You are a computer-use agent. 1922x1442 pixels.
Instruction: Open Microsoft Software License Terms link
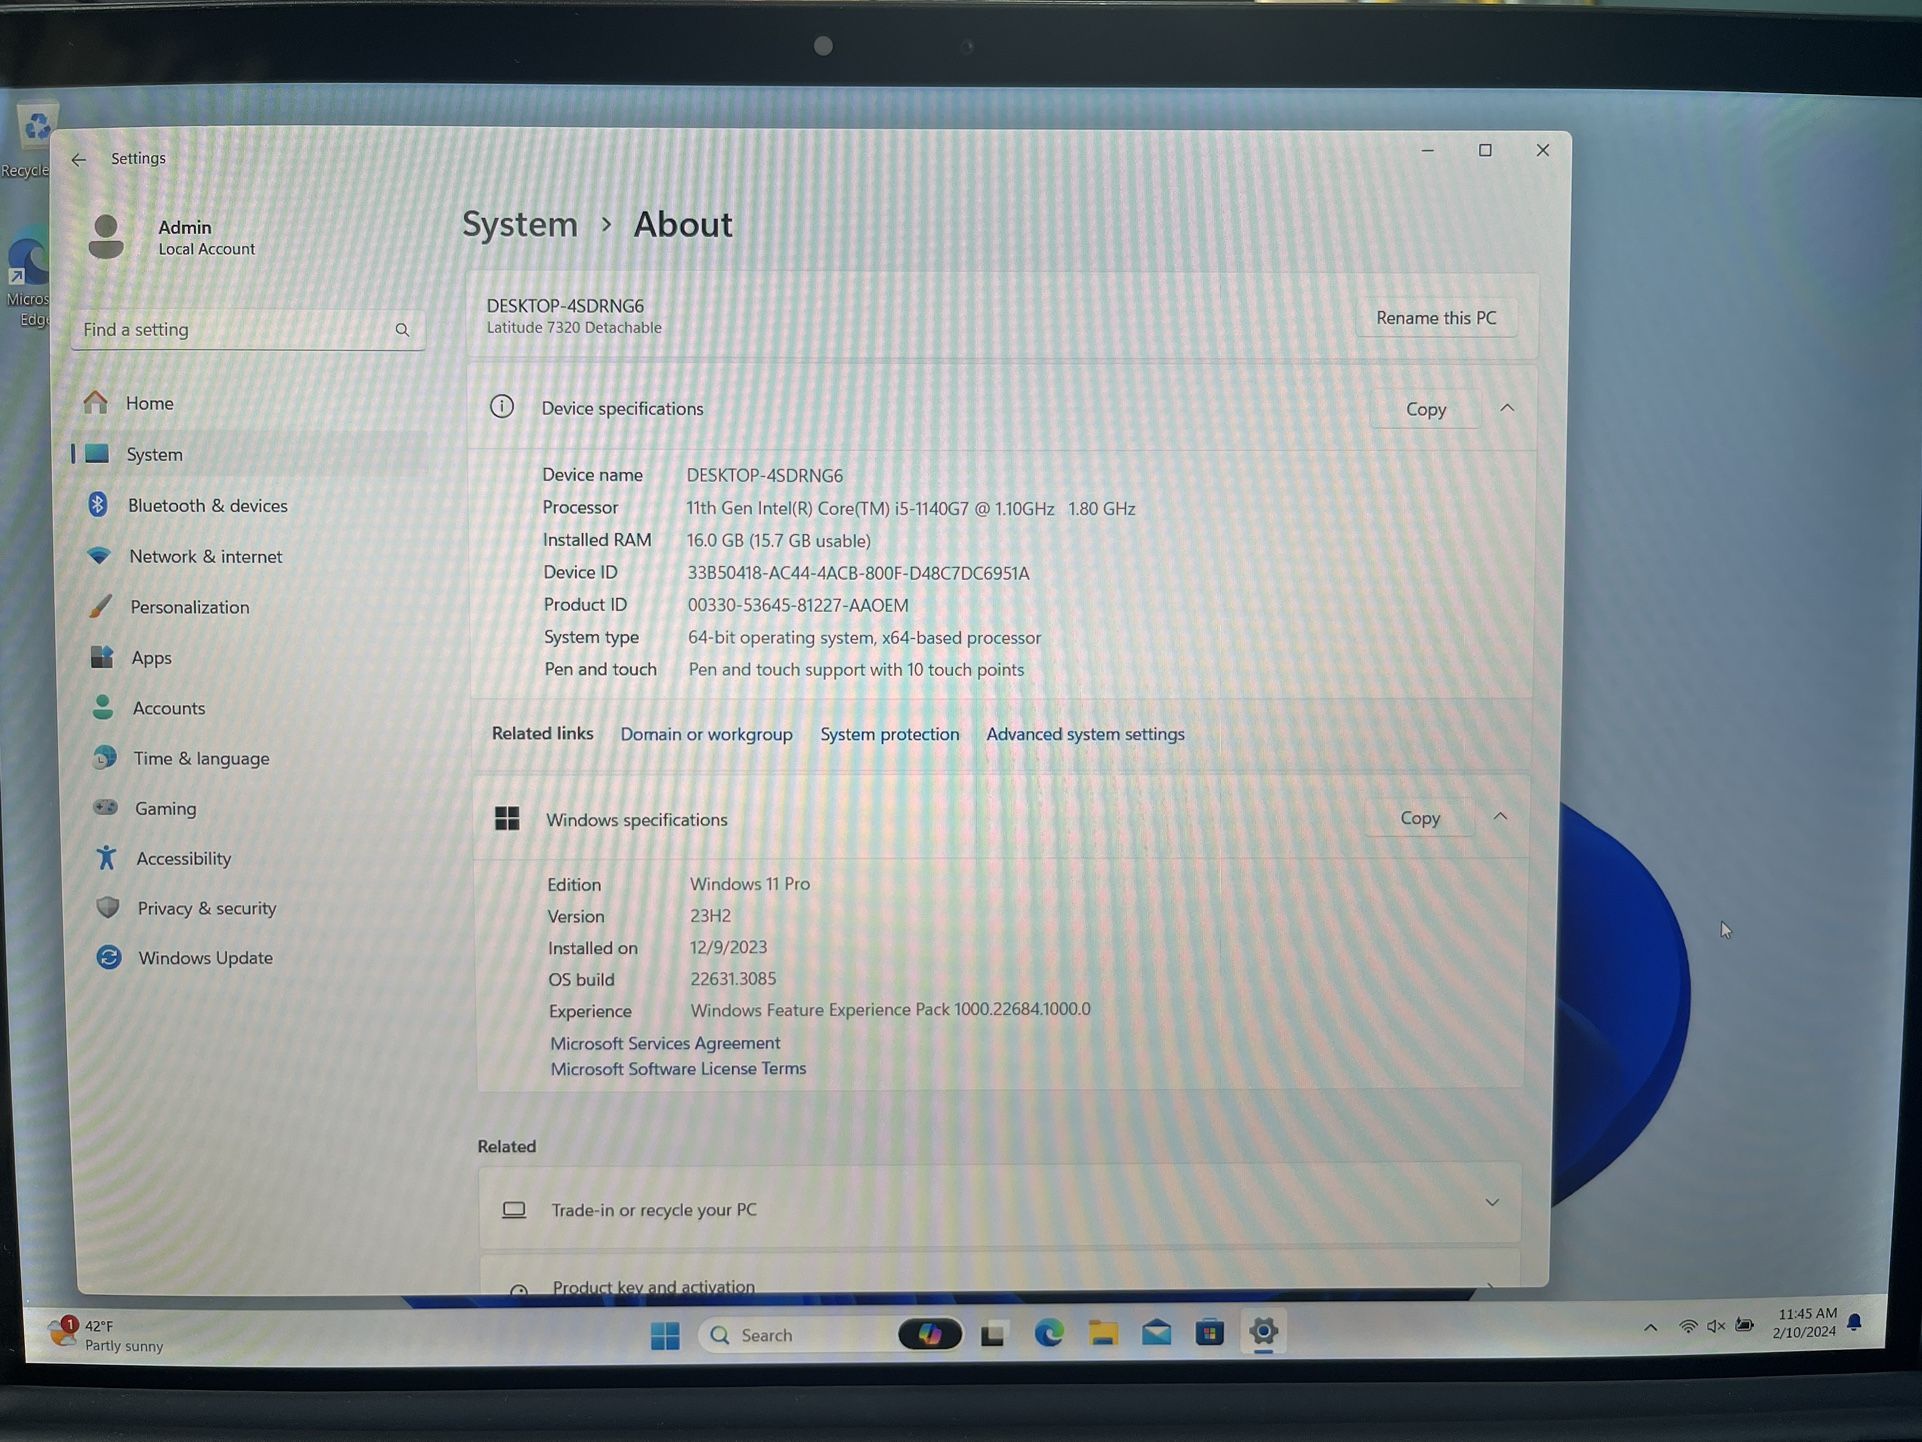point(678,1069)
